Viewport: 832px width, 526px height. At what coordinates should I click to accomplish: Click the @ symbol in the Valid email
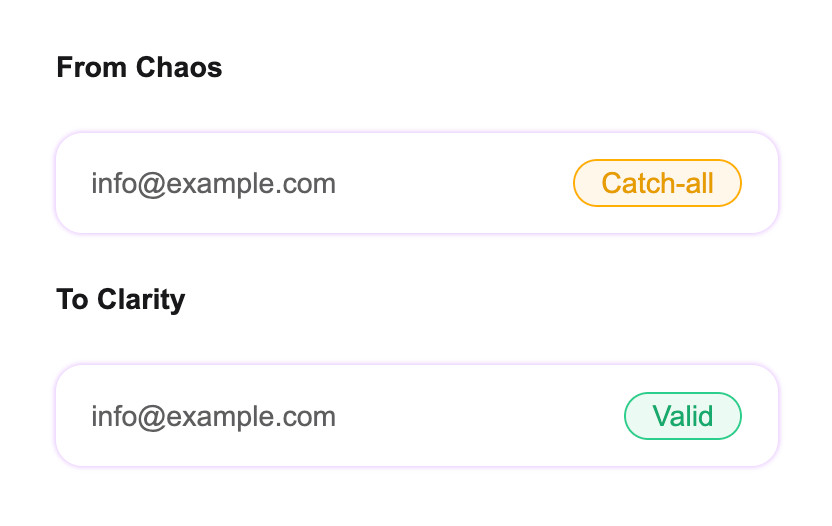tap(152, 418)
